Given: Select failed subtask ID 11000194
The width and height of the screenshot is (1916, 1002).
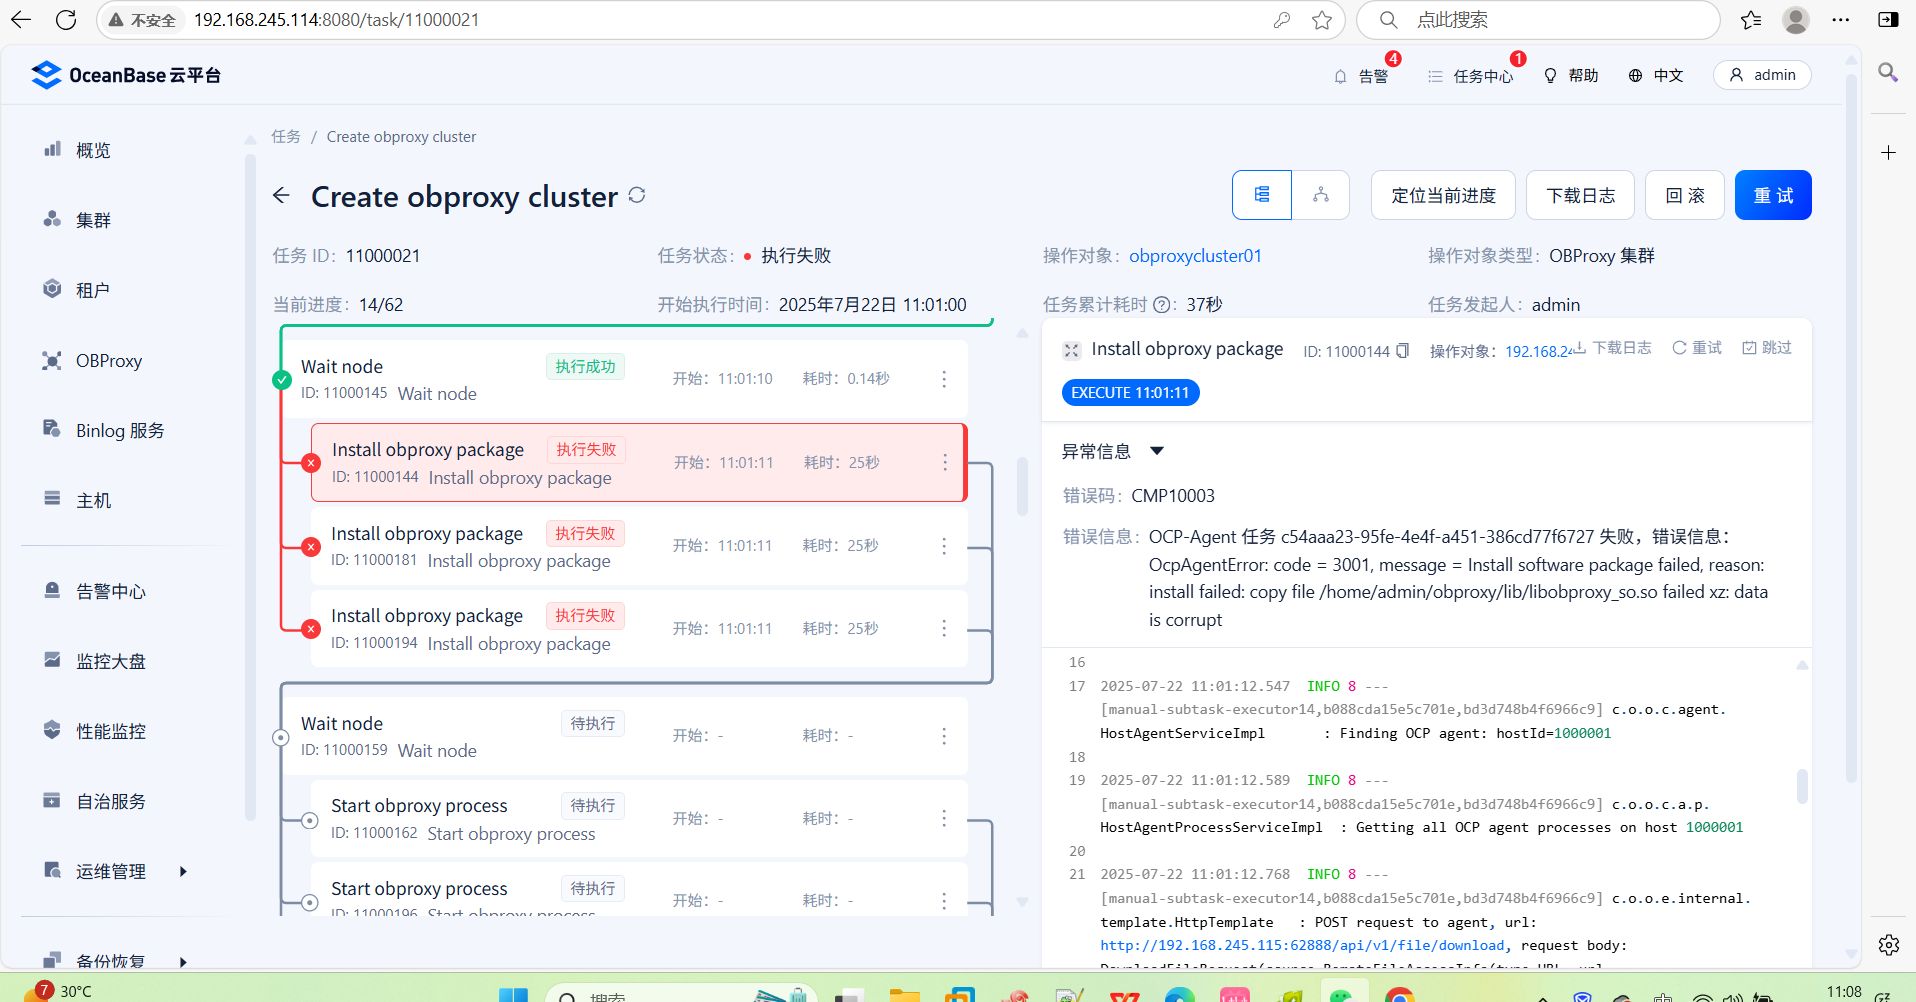Looking at the screenshot, I should coord(639,628).
